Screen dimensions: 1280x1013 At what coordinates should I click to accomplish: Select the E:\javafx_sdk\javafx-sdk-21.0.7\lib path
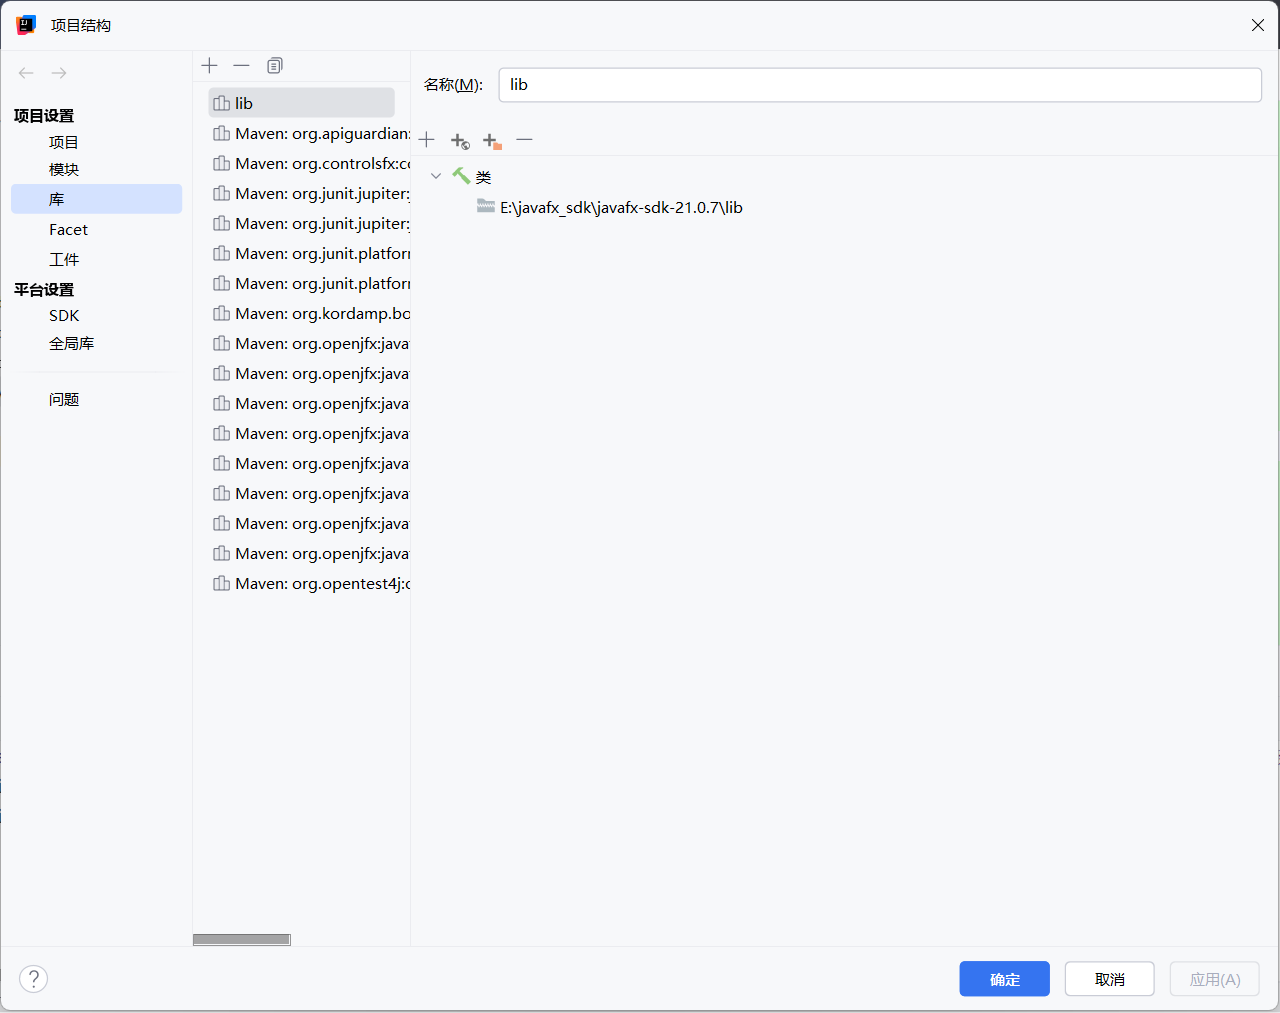point(621,208)
